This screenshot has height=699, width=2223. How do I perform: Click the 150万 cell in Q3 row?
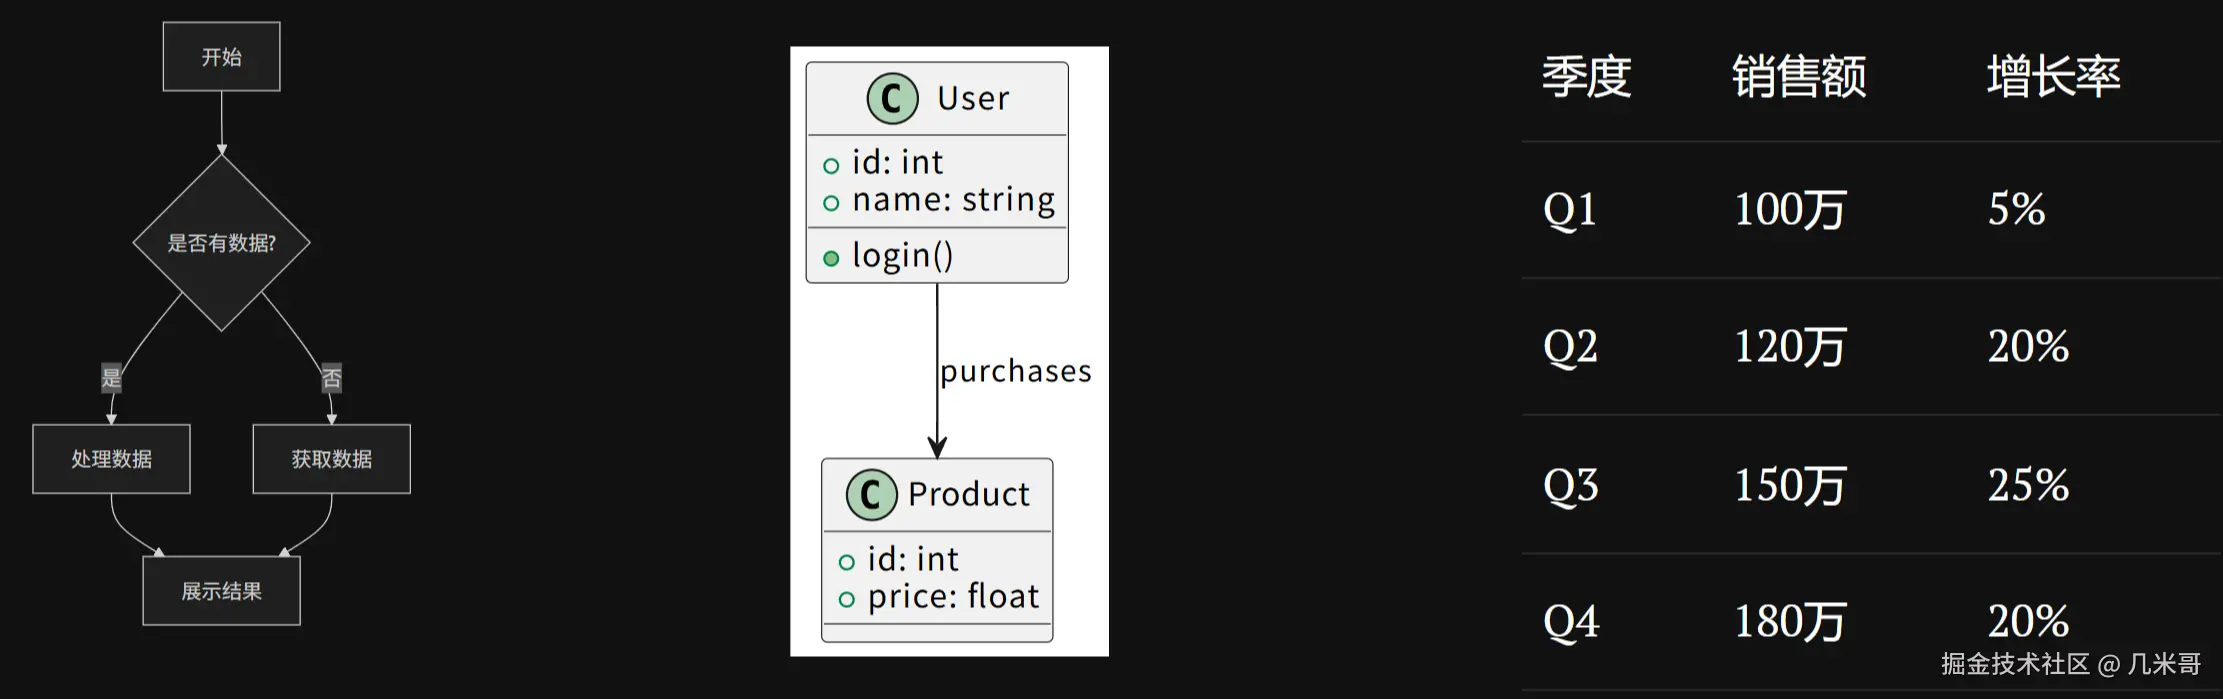(1789, 485)
